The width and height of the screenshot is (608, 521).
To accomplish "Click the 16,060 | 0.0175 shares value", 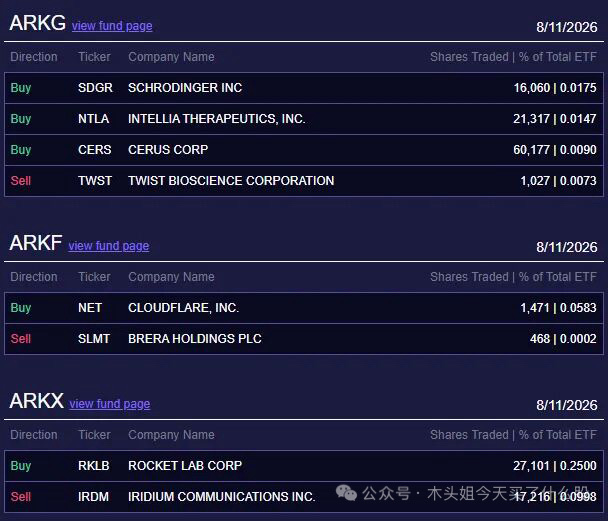I will click(x=555, y=88).
